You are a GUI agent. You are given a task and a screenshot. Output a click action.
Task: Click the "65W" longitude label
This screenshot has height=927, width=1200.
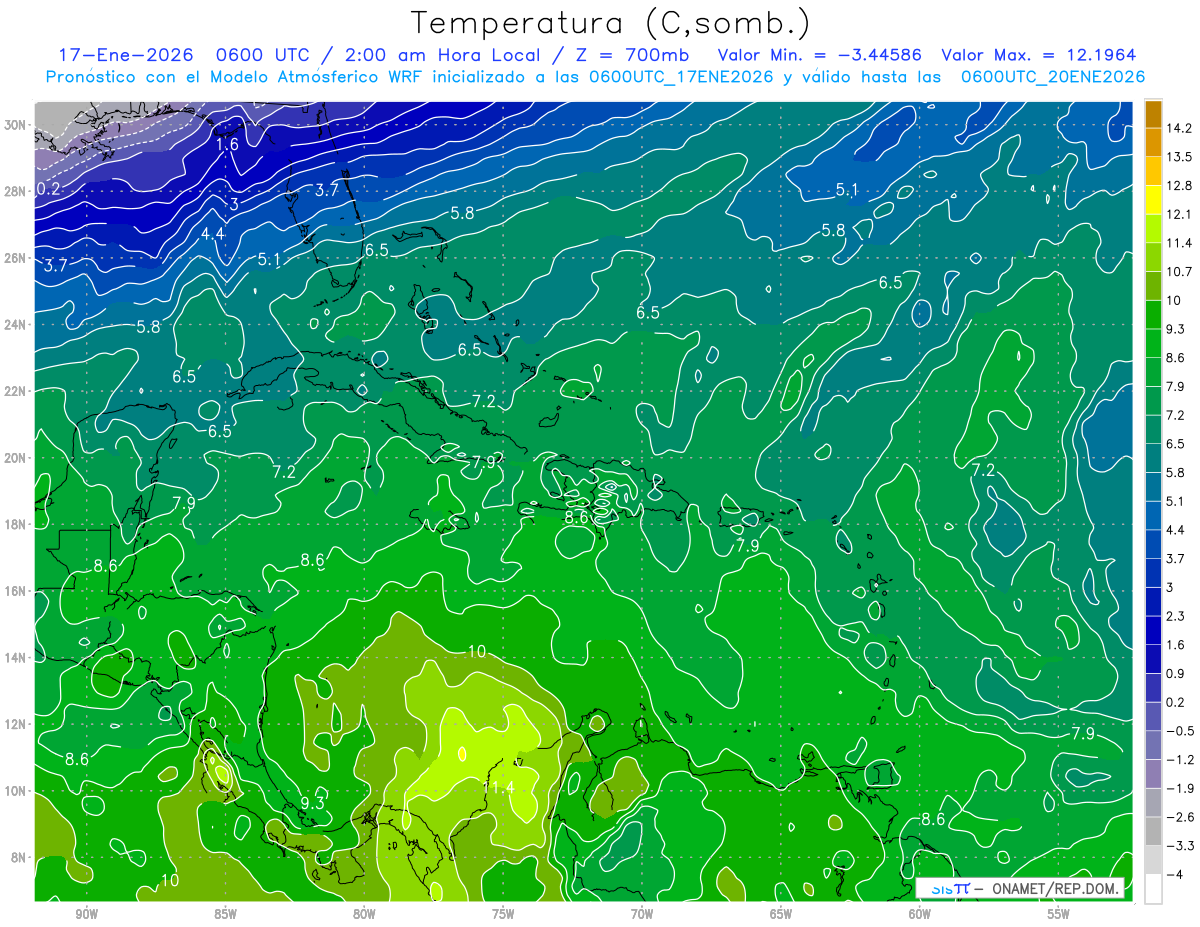point(780,915)
